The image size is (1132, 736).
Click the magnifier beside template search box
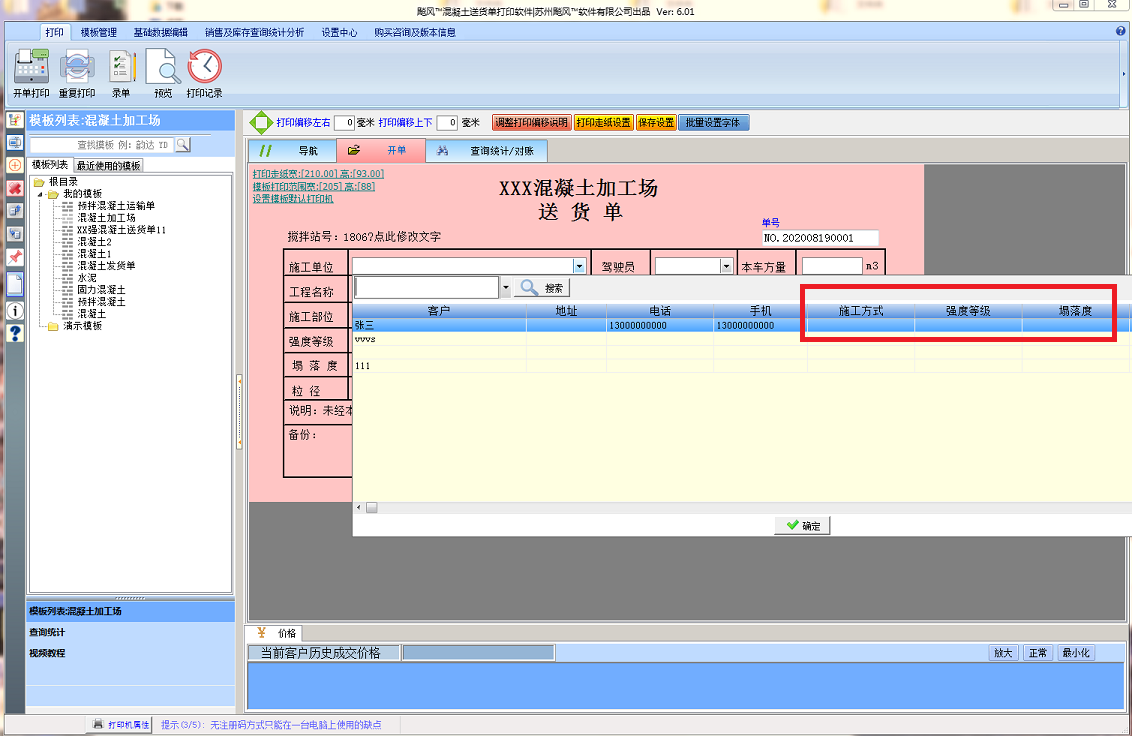tap(183, 145)
